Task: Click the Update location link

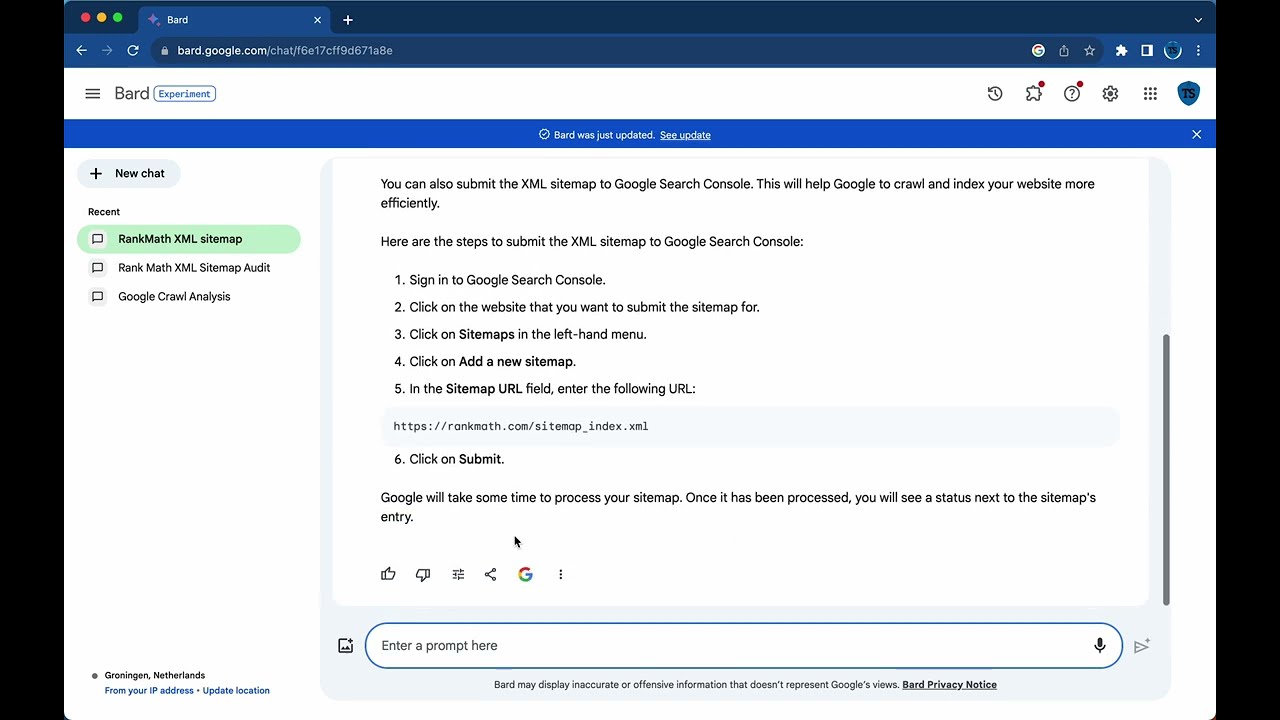Action: (236, 691)
